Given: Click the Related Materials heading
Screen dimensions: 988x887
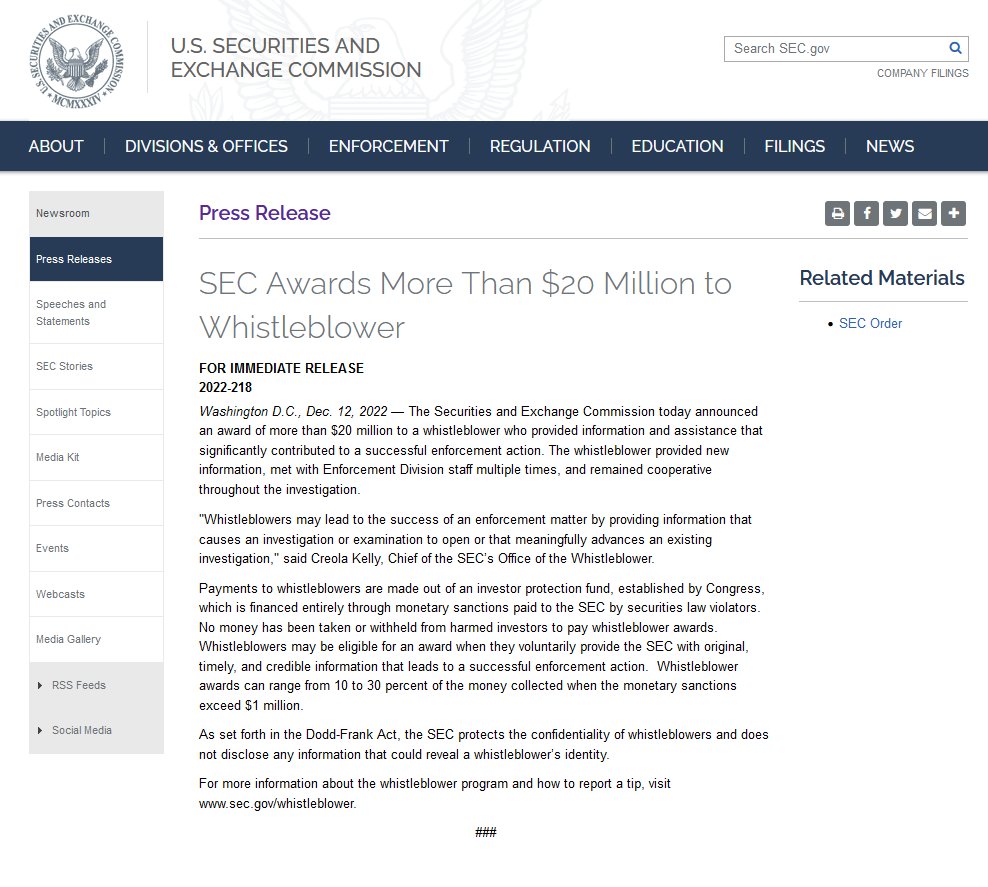Looking at the screenshot, I should tap(882, 278).
